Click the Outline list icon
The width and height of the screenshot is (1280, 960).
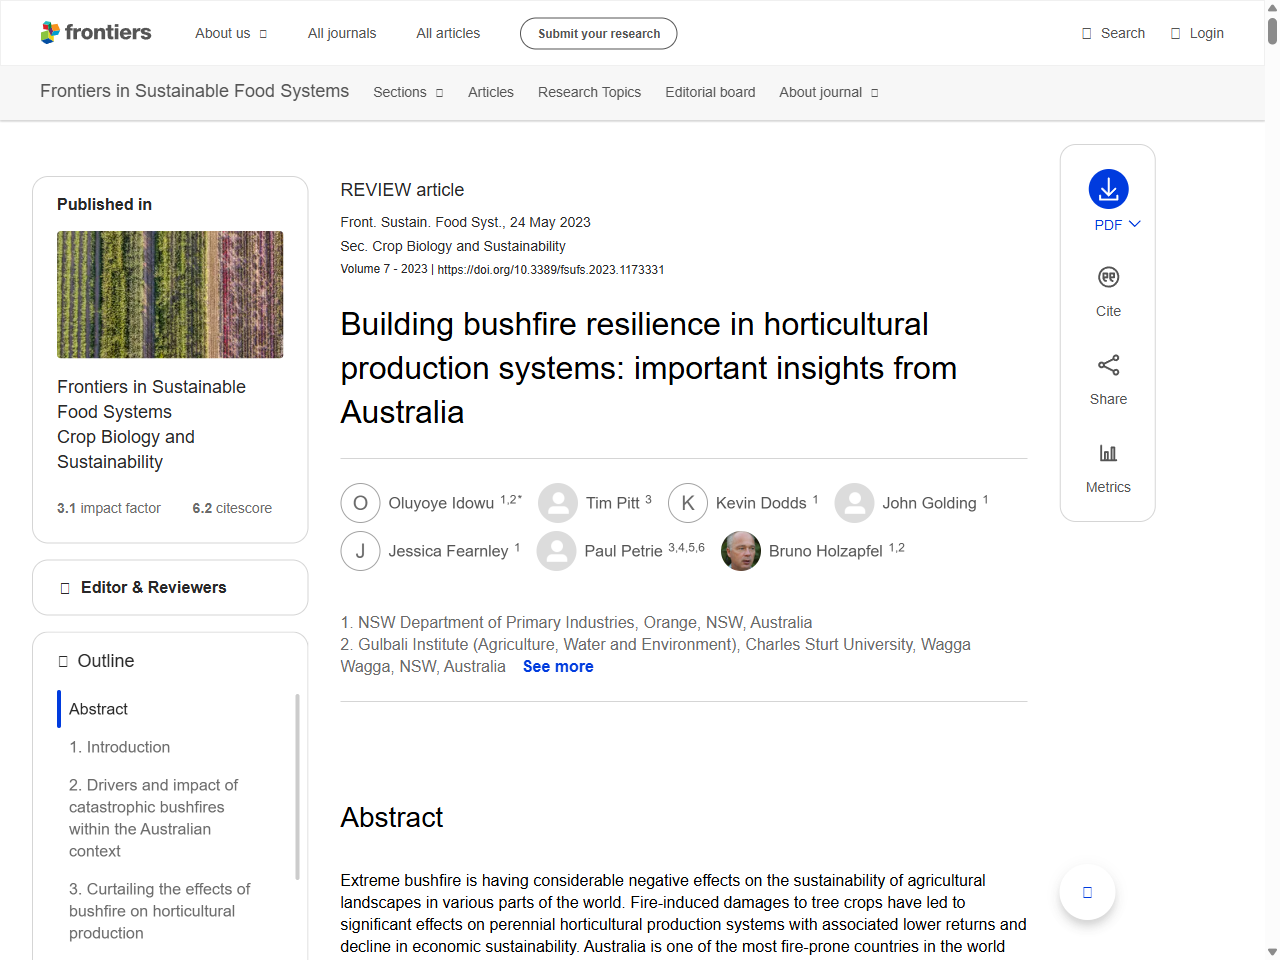point(63,661)
